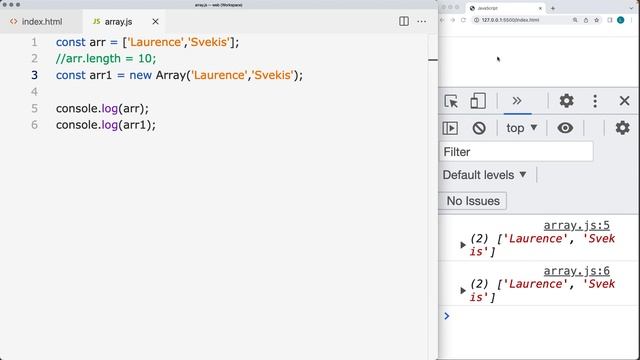Toggle the browser side panel icon
Screen dimensions: 640x360
[x=610, y=20]
